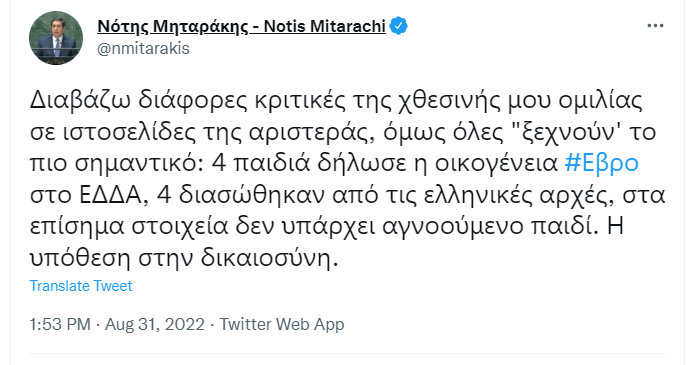Click the closing phrase στην δικαιοσύνη
687x365 pixels.
pyautogui.click(x=238, y=259)
